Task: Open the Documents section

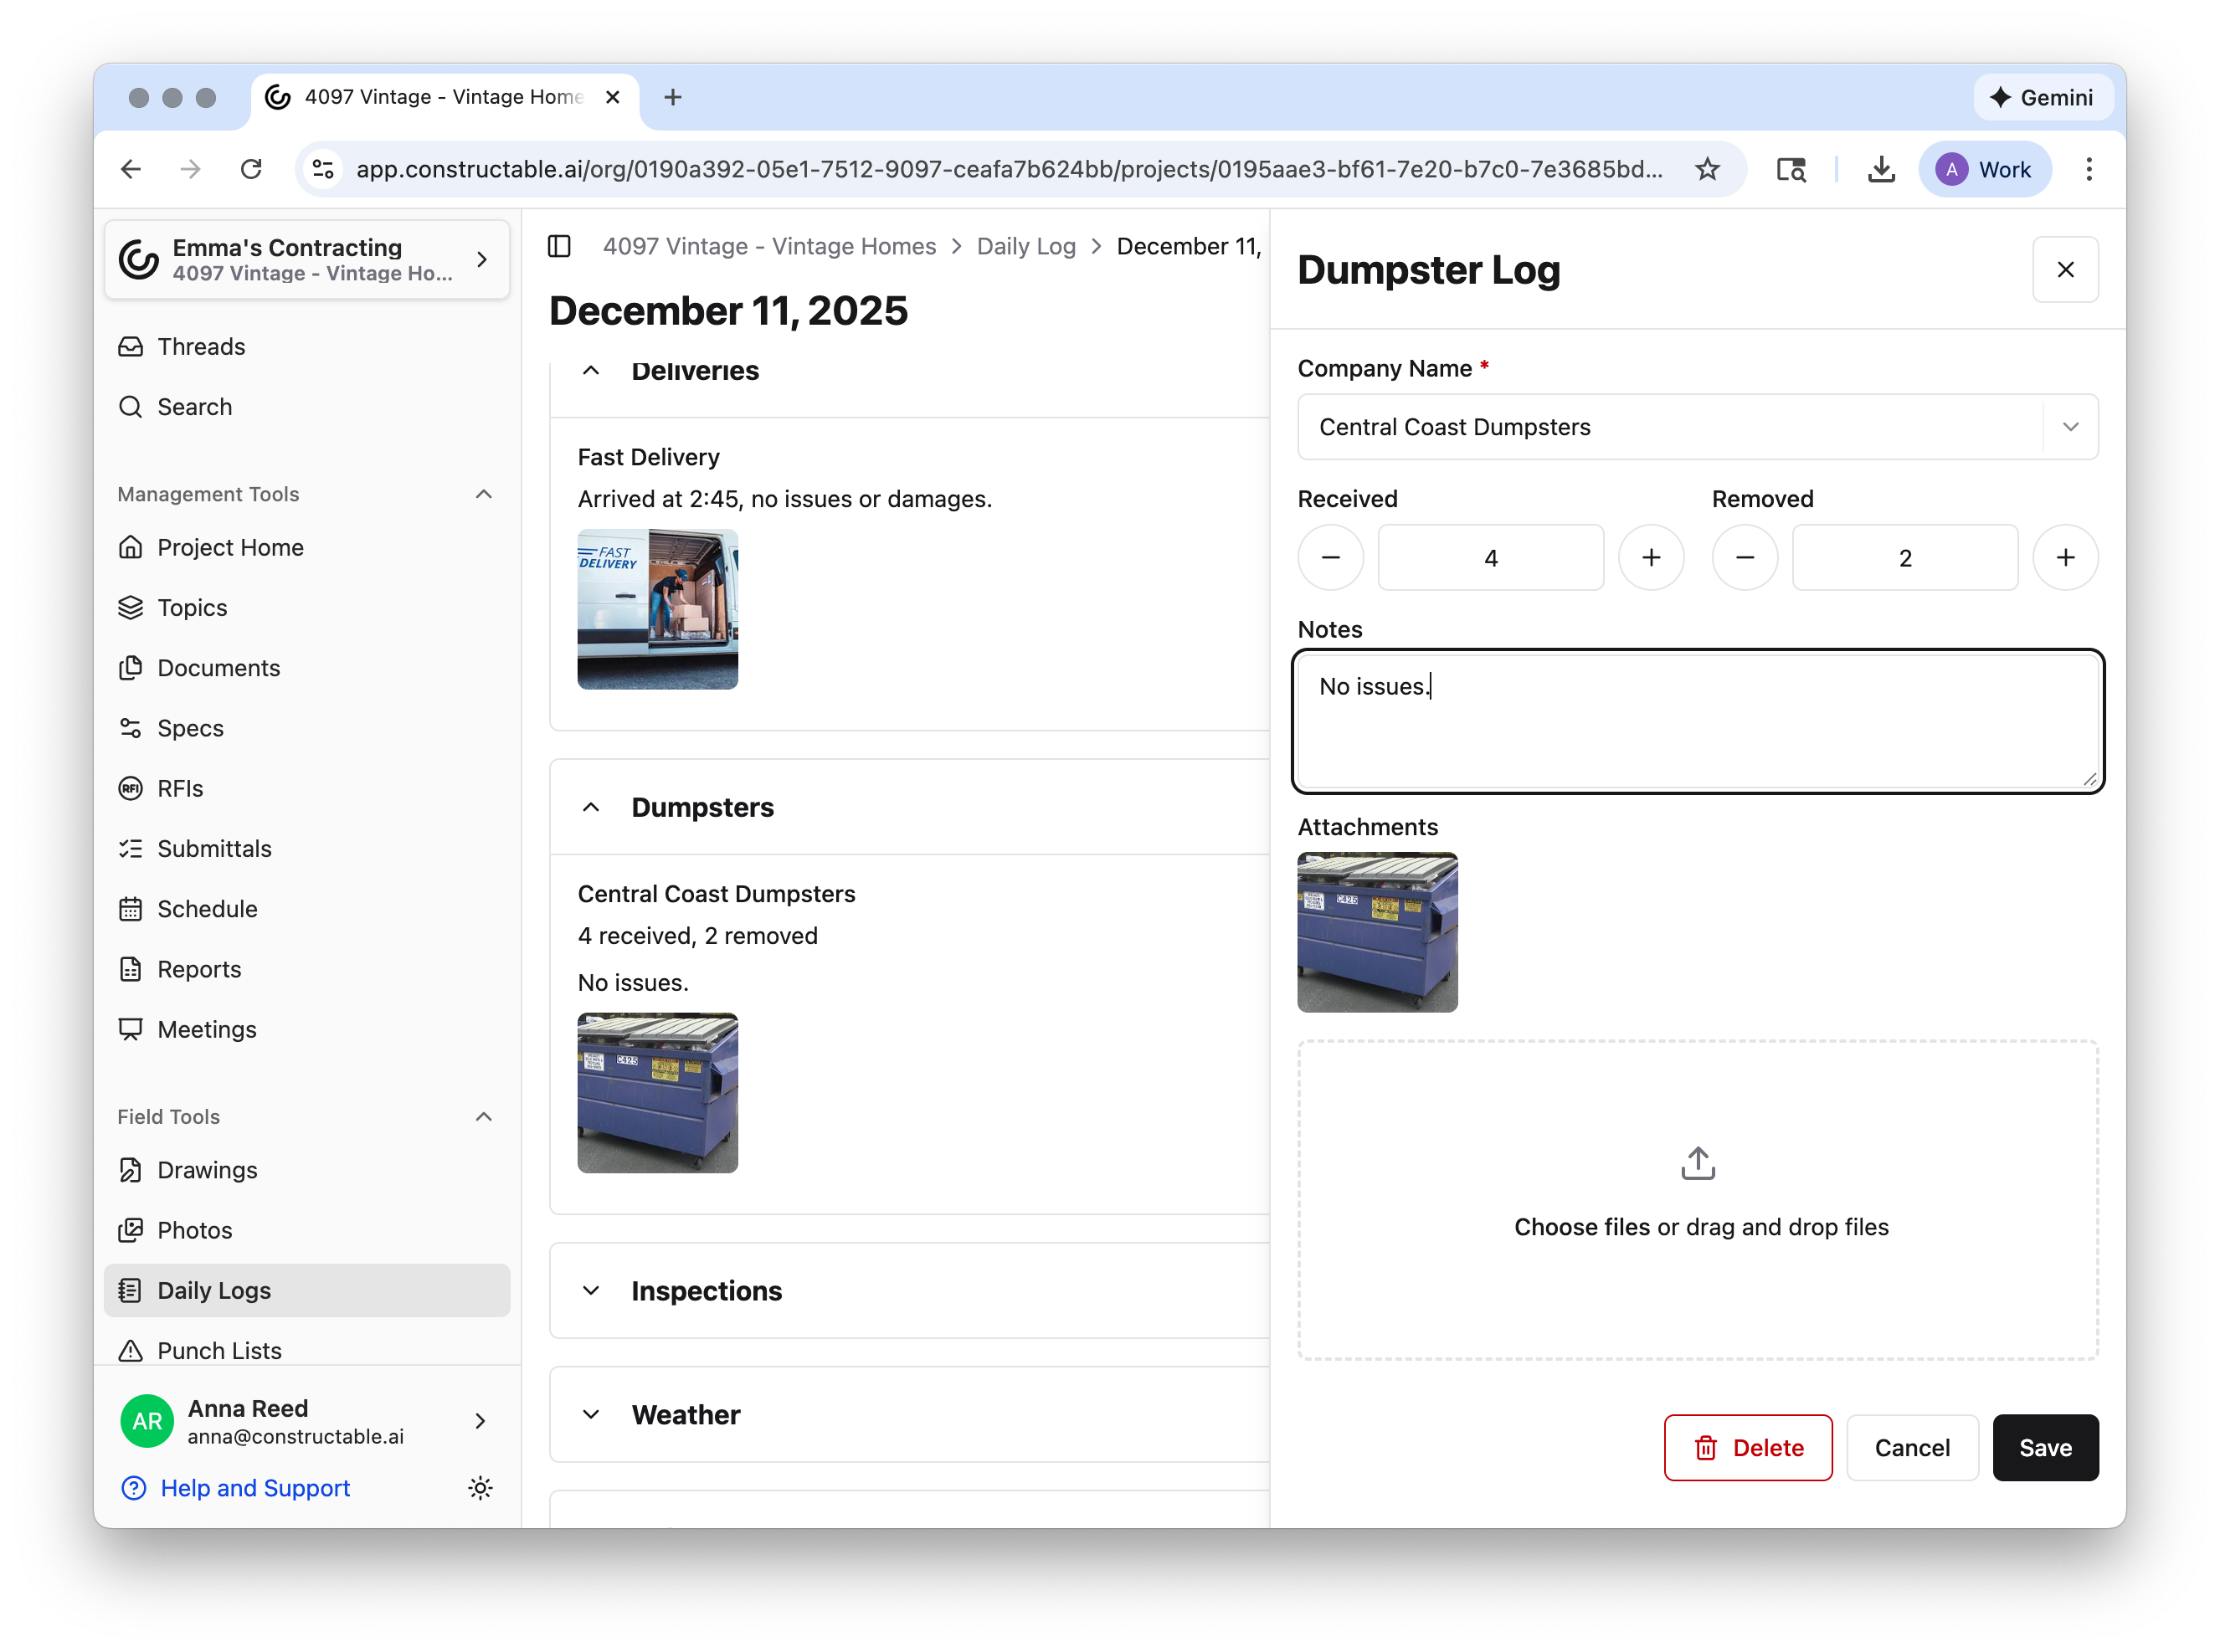Action: pyautogui.click(x=307, y=668)
